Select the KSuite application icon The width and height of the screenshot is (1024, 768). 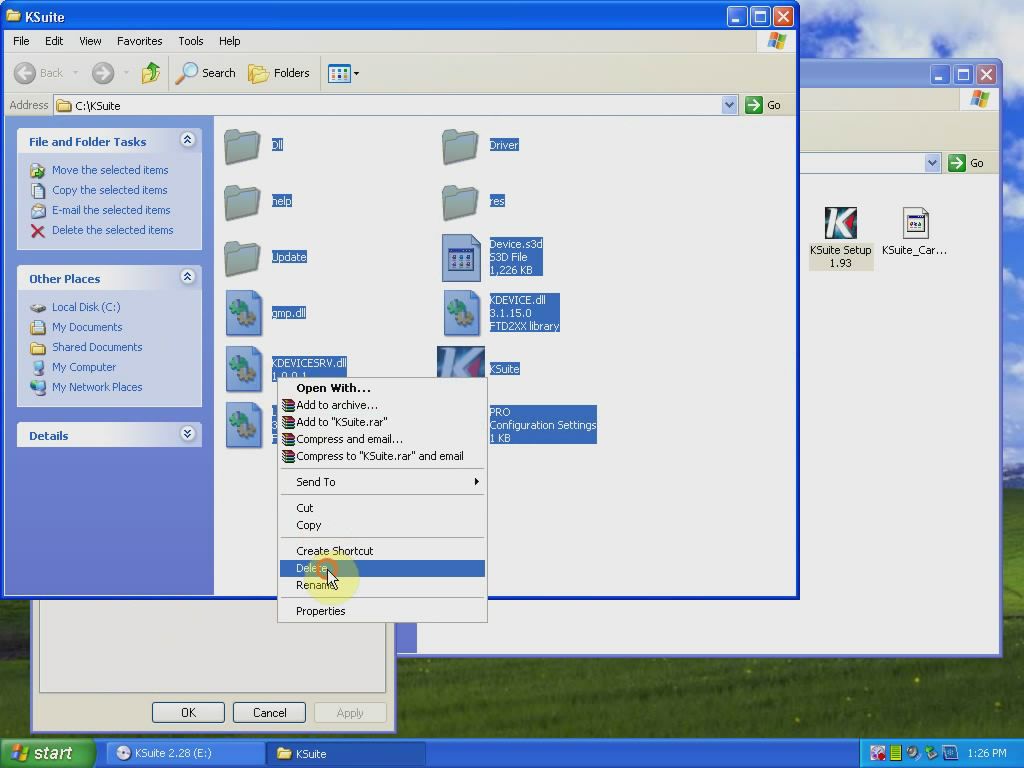pyautogui.click(x=461, y=362)
